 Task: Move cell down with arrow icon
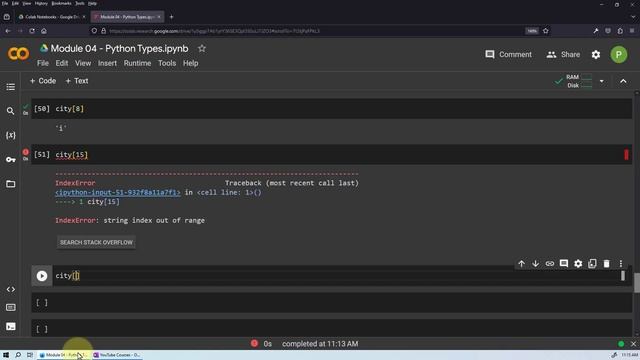point(536,264)
